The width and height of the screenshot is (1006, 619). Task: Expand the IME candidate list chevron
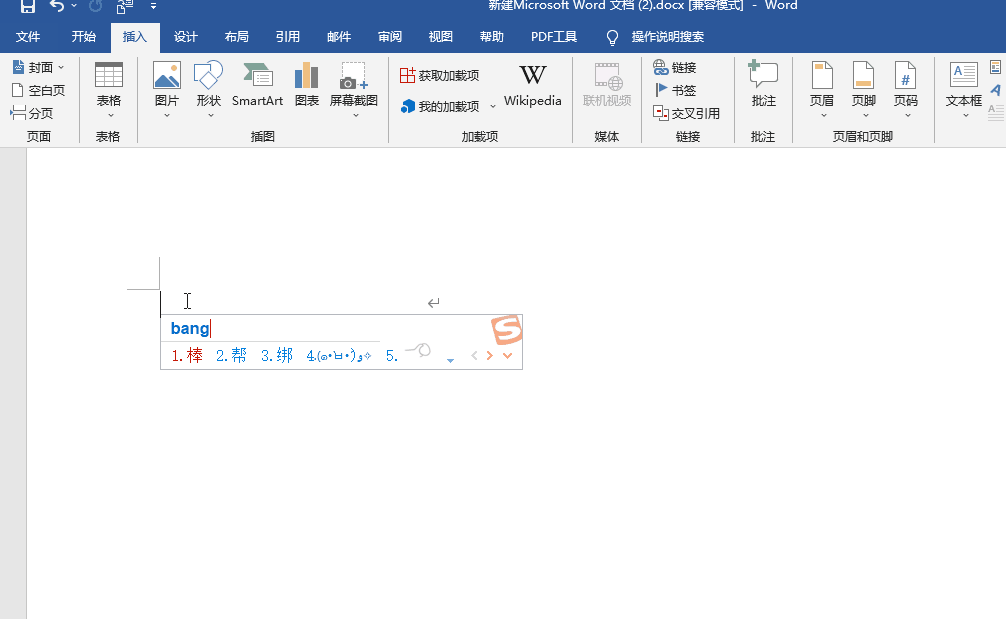pos(508,356)
